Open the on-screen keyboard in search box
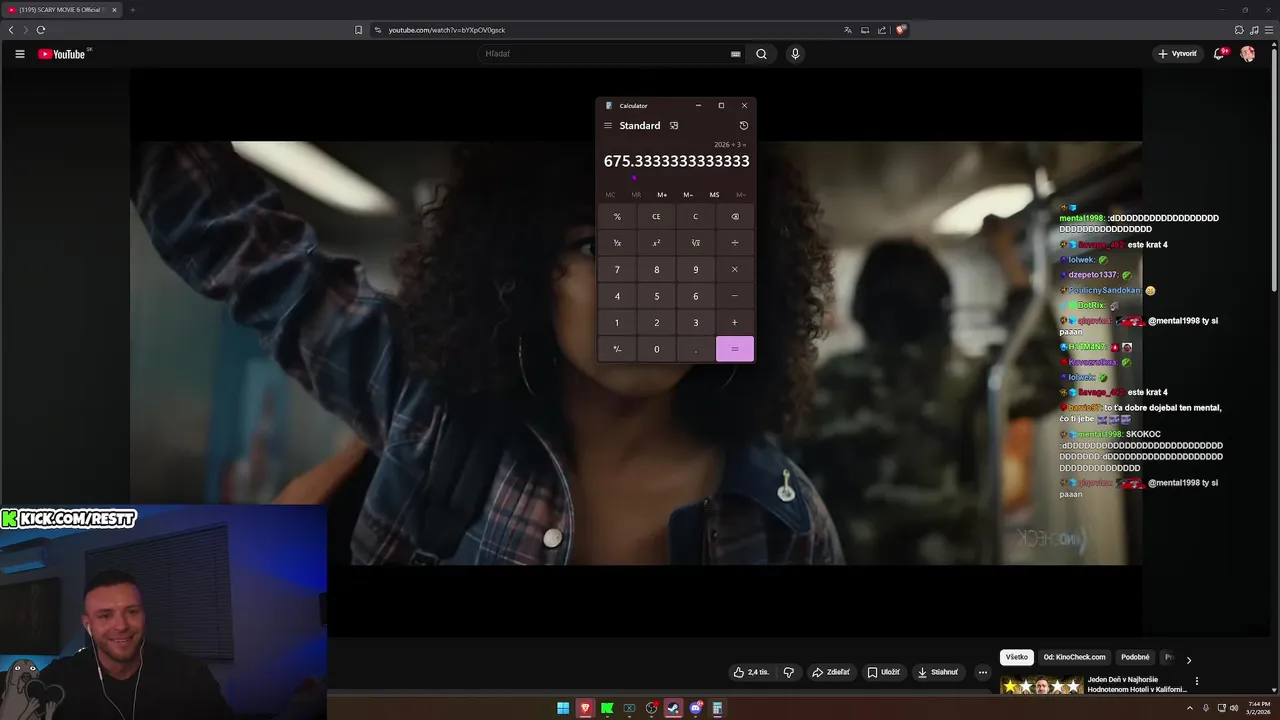1280x720 pixels. click(736, 54)
